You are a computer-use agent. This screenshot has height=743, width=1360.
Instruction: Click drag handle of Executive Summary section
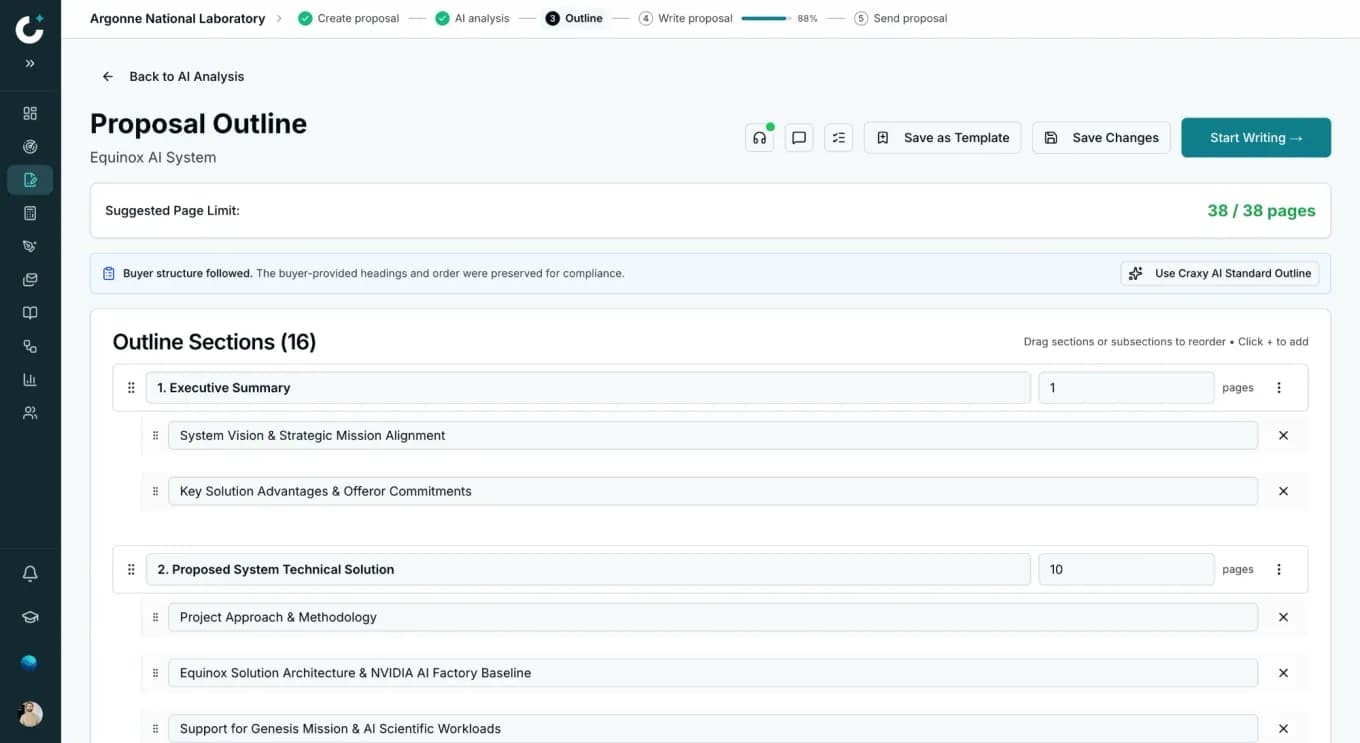coord(131,388)
